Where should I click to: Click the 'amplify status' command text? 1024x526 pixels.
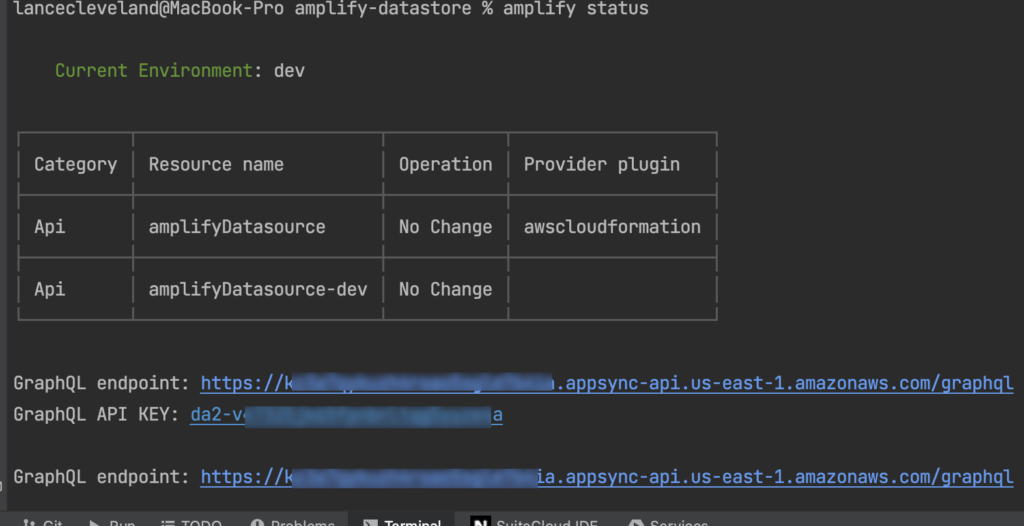575,9
